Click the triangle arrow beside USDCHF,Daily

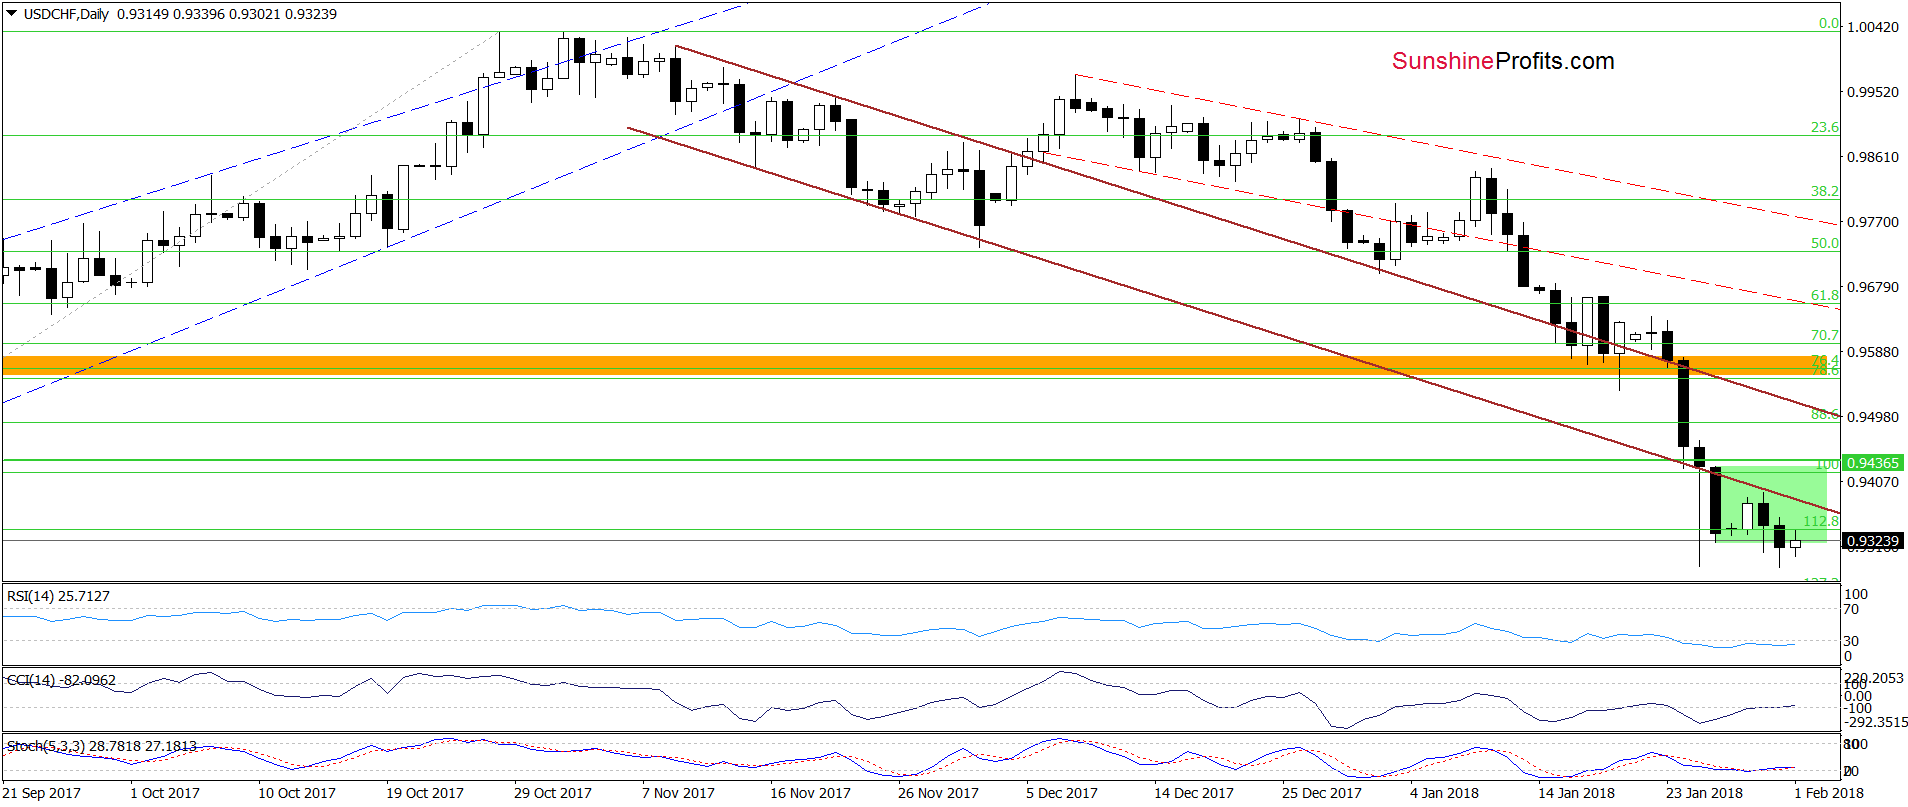pyautogui.click(x=12, y=14)
